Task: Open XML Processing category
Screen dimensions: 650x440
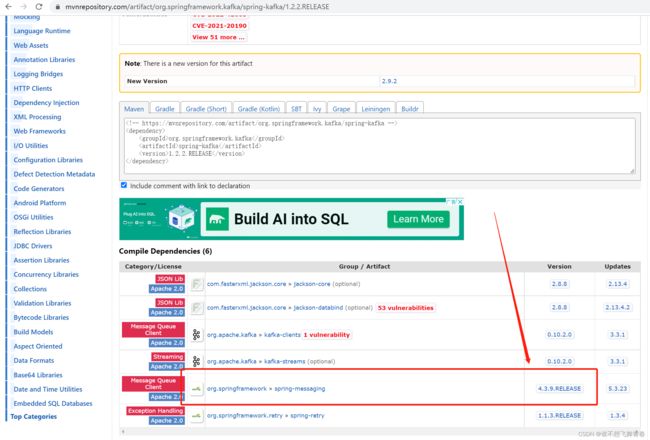Action: click(37, 117)
